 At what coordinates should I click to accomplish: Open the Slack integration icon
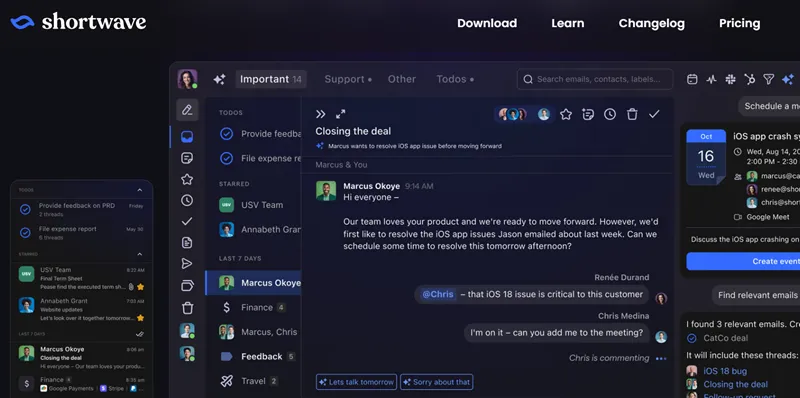[731, 79]
